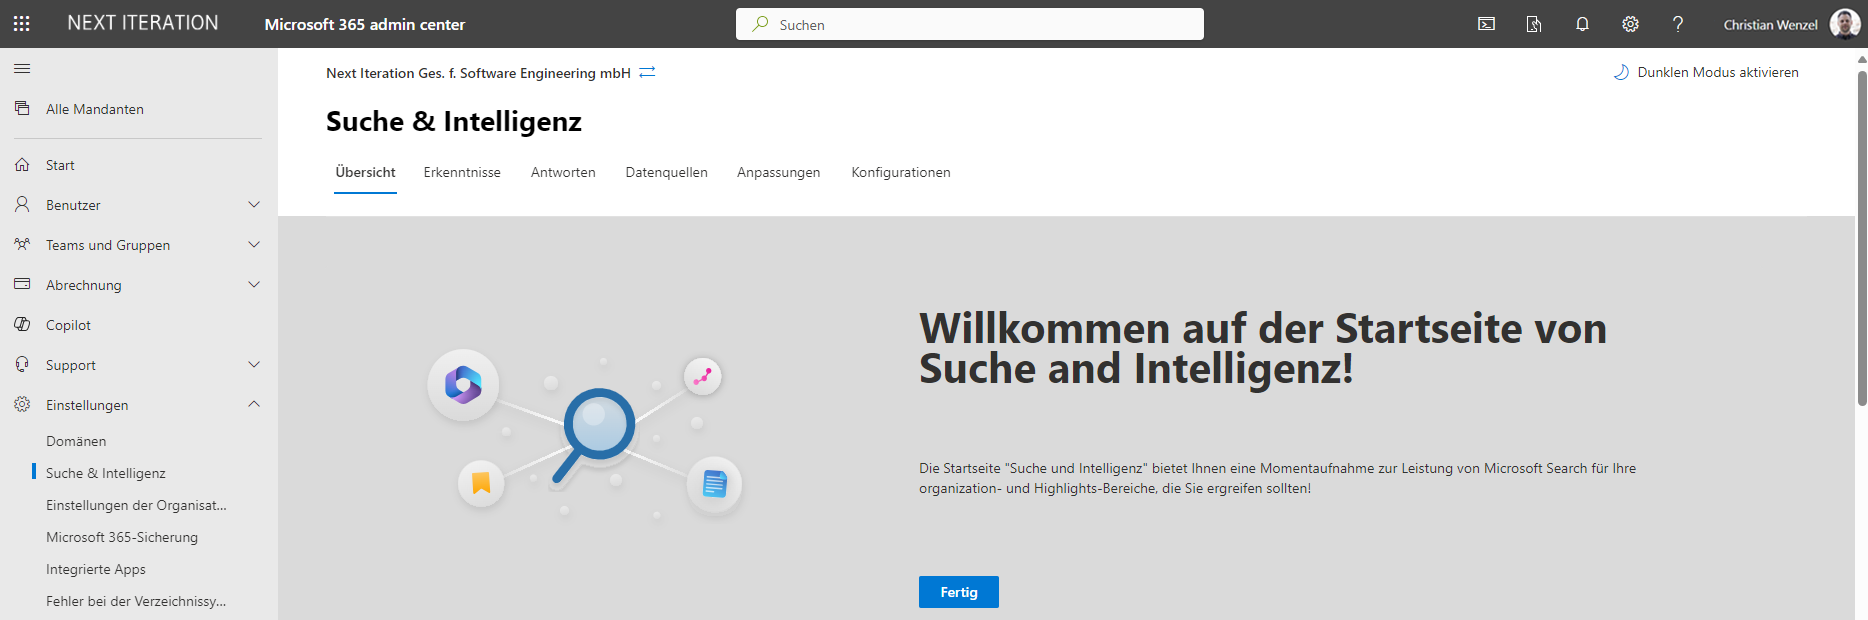Switch to the Übersicht tab
Image resolution: width=1868 pixels, height=620 pixels.
(365, 173)
